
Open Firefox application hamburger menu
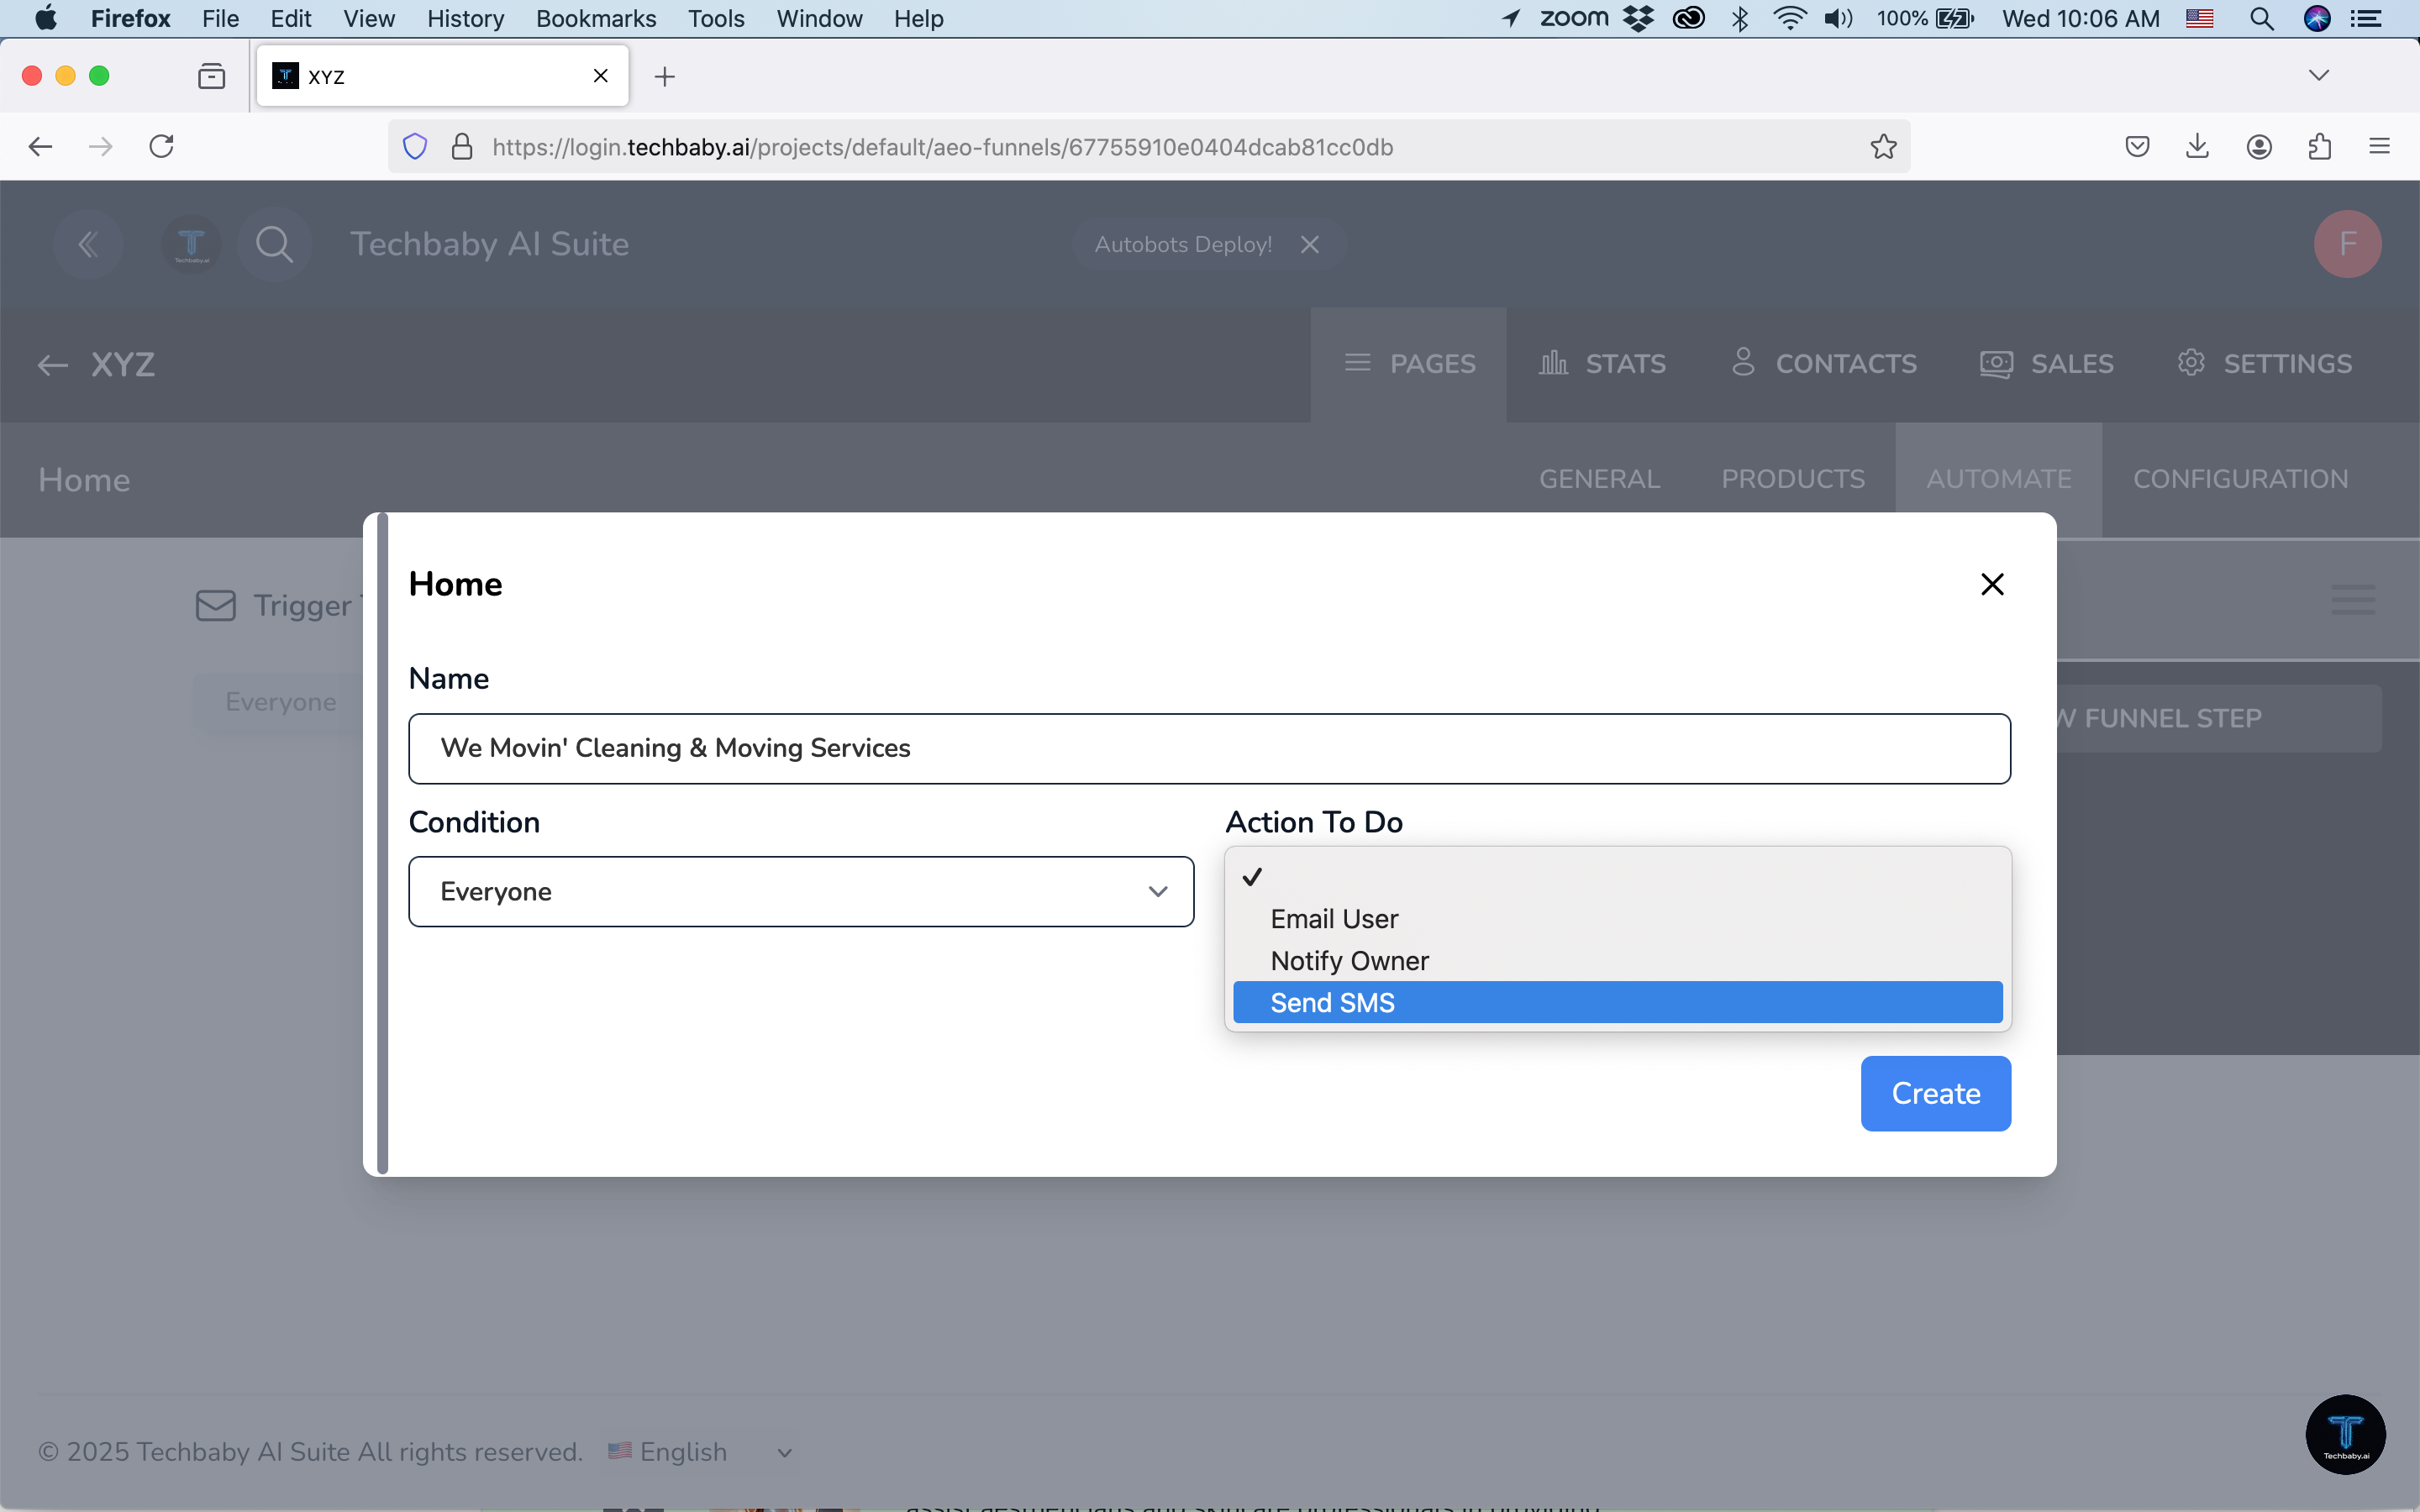pos(2379,147)
